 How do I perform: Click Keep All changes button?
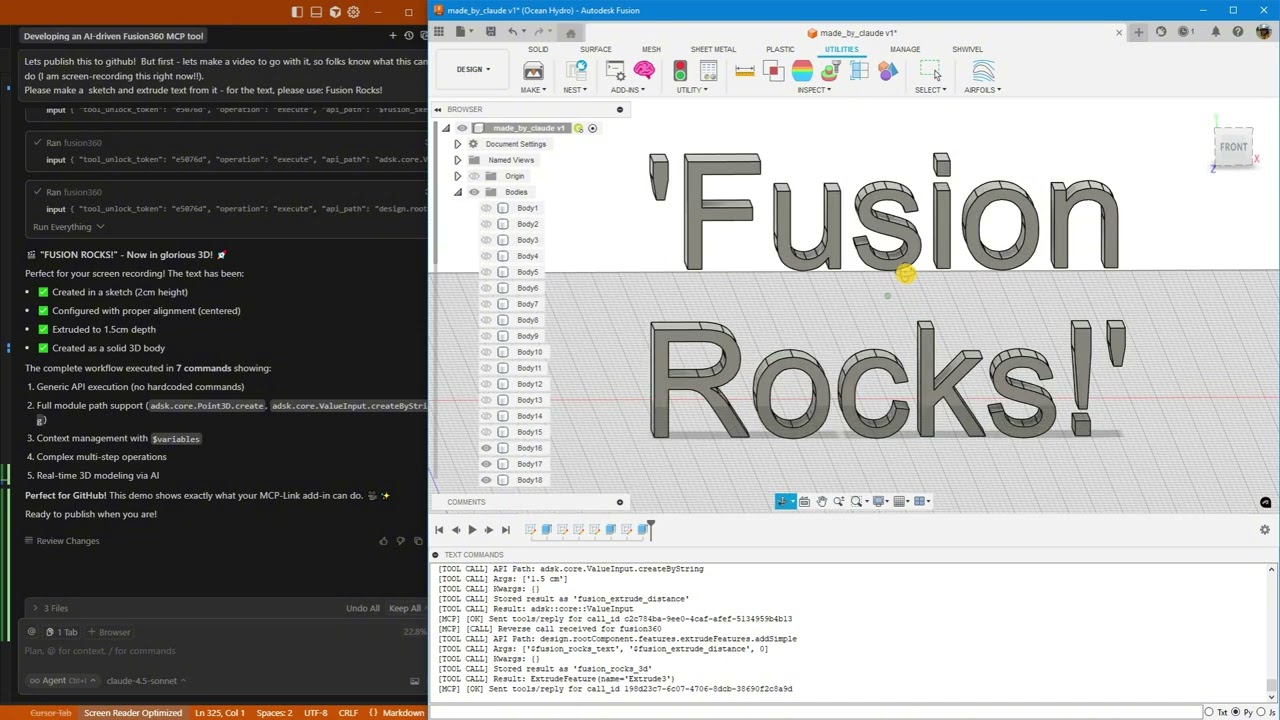point(405,608)
